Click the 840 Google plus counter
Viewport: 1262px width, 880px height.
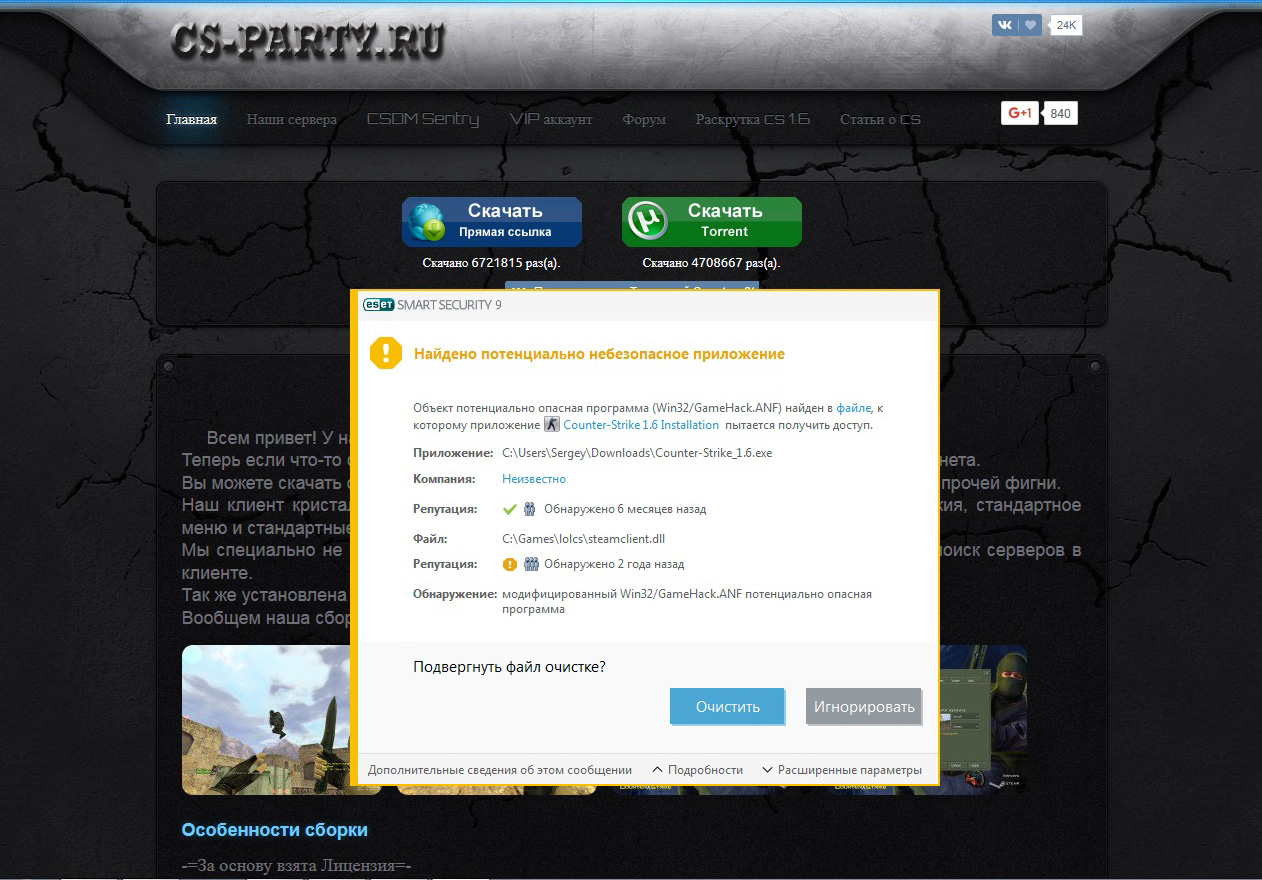point(1060,114)
